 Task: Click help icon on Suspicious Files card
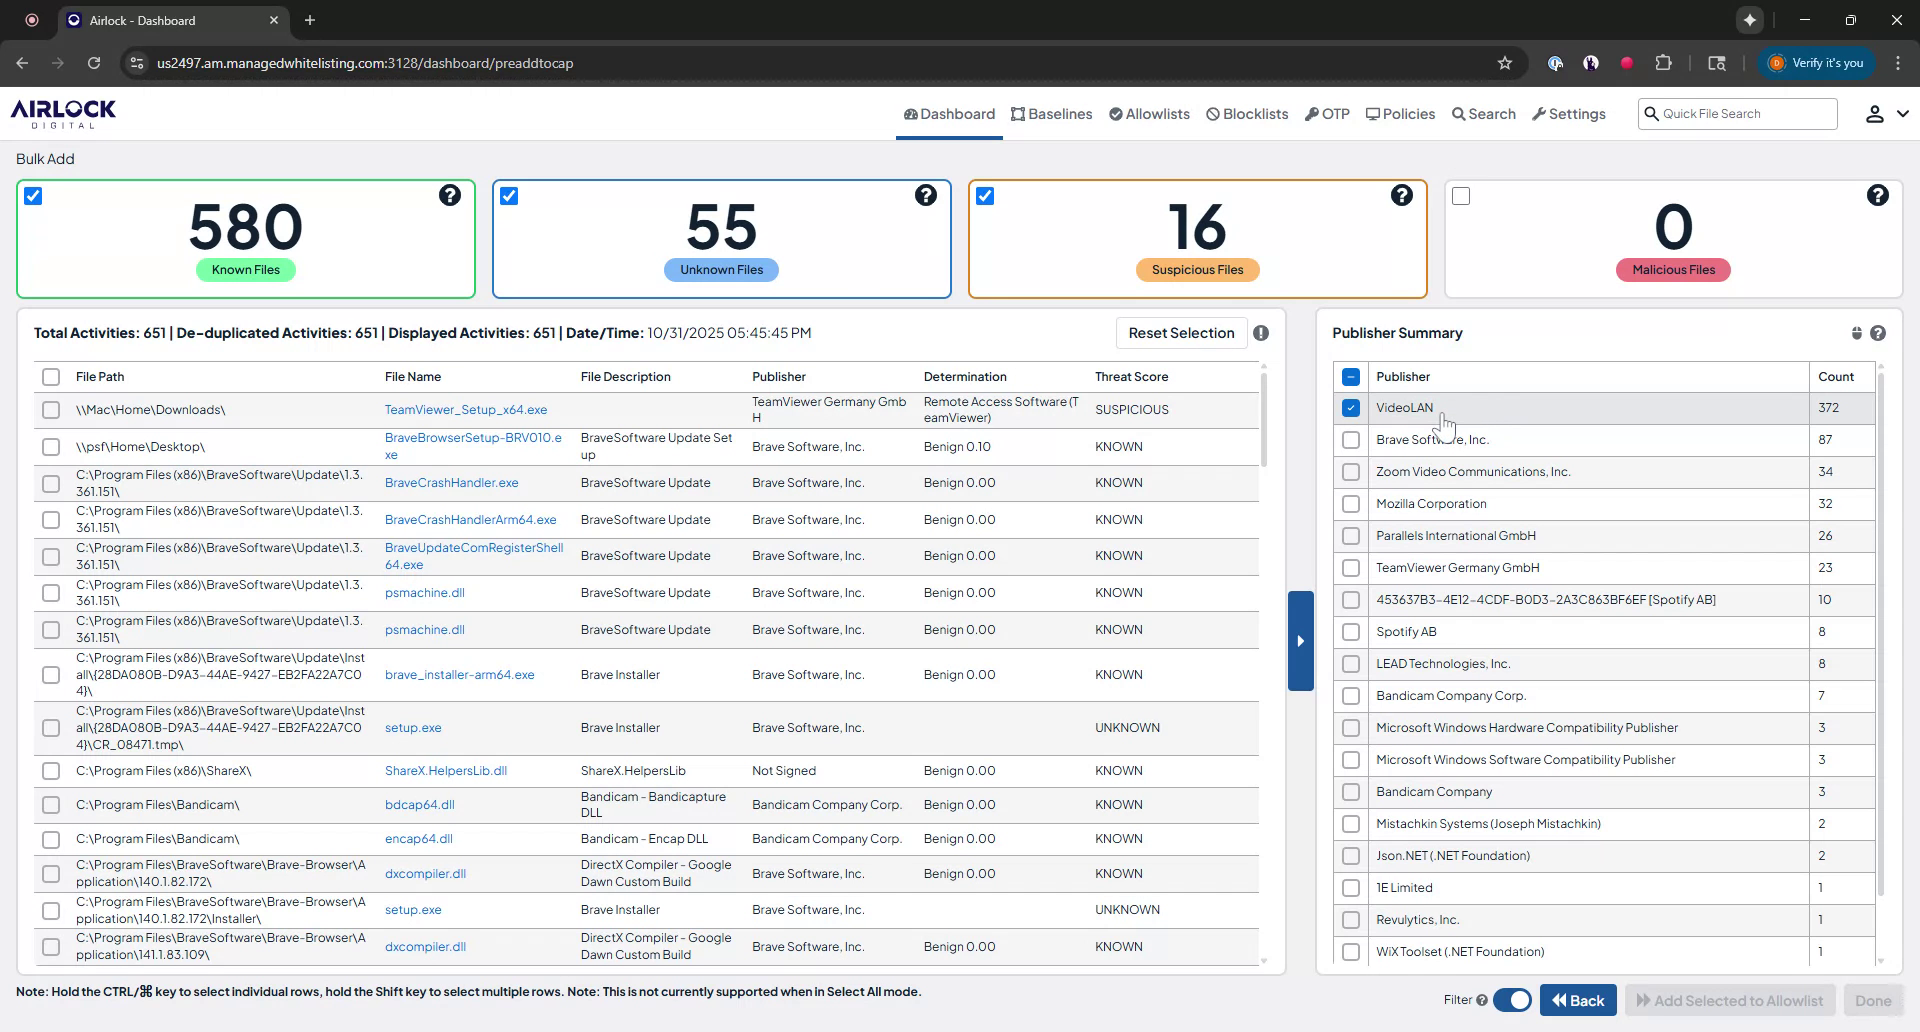(1402, 195)
